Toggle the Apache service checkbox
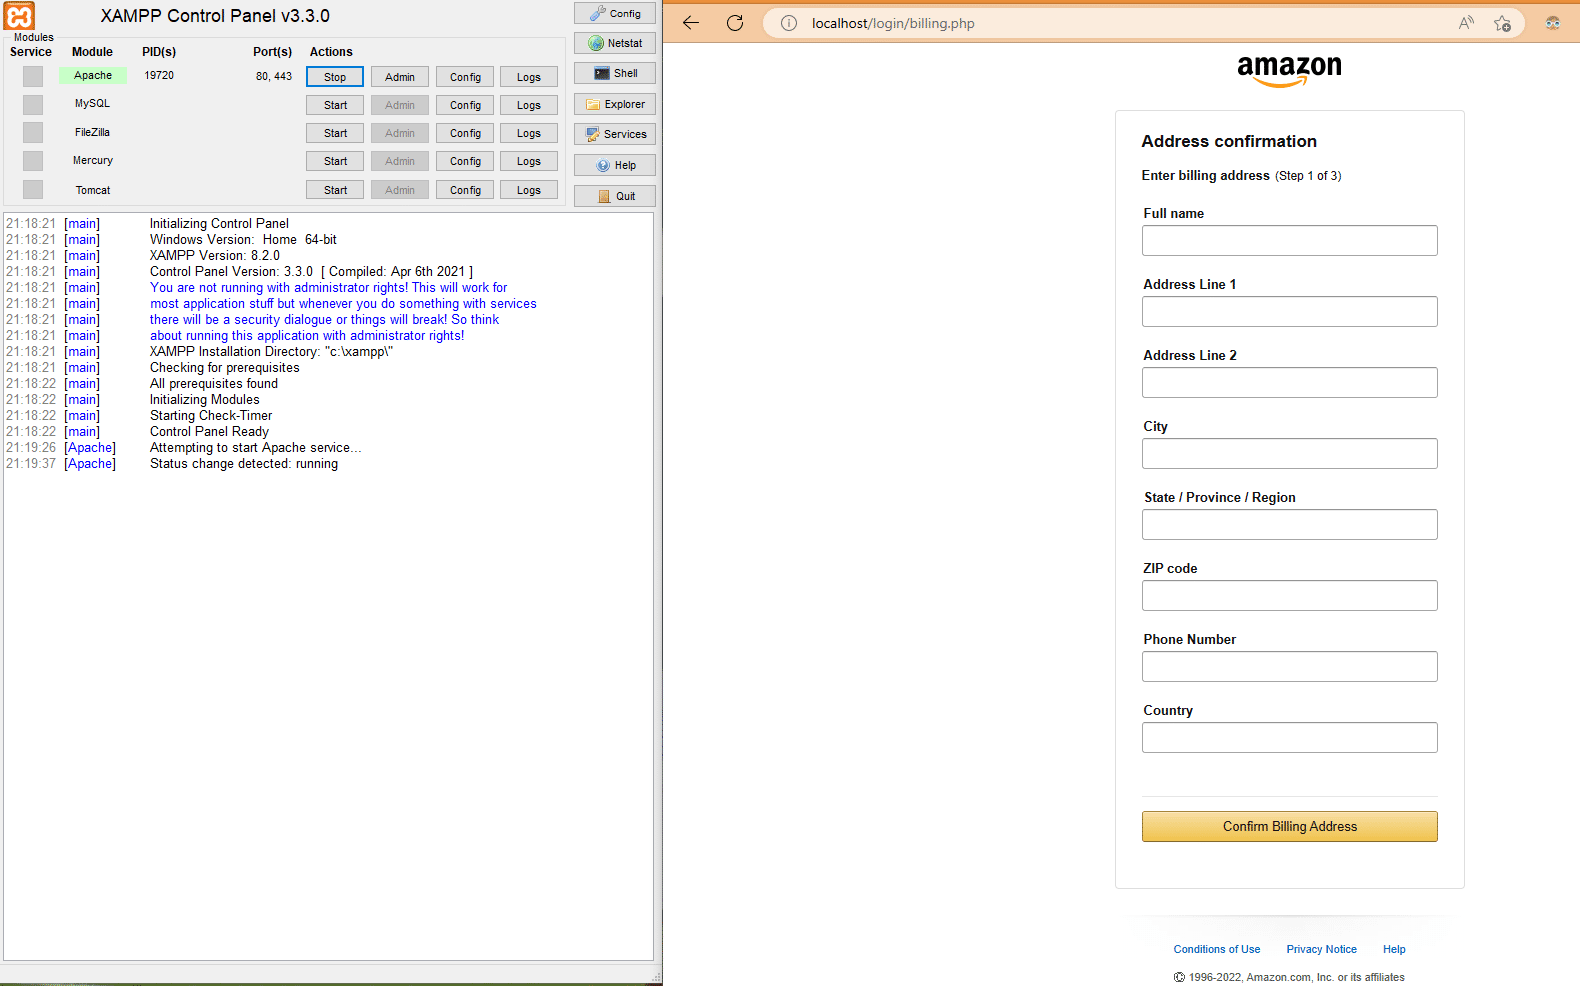1580x986 pixels. coord(33,76)
